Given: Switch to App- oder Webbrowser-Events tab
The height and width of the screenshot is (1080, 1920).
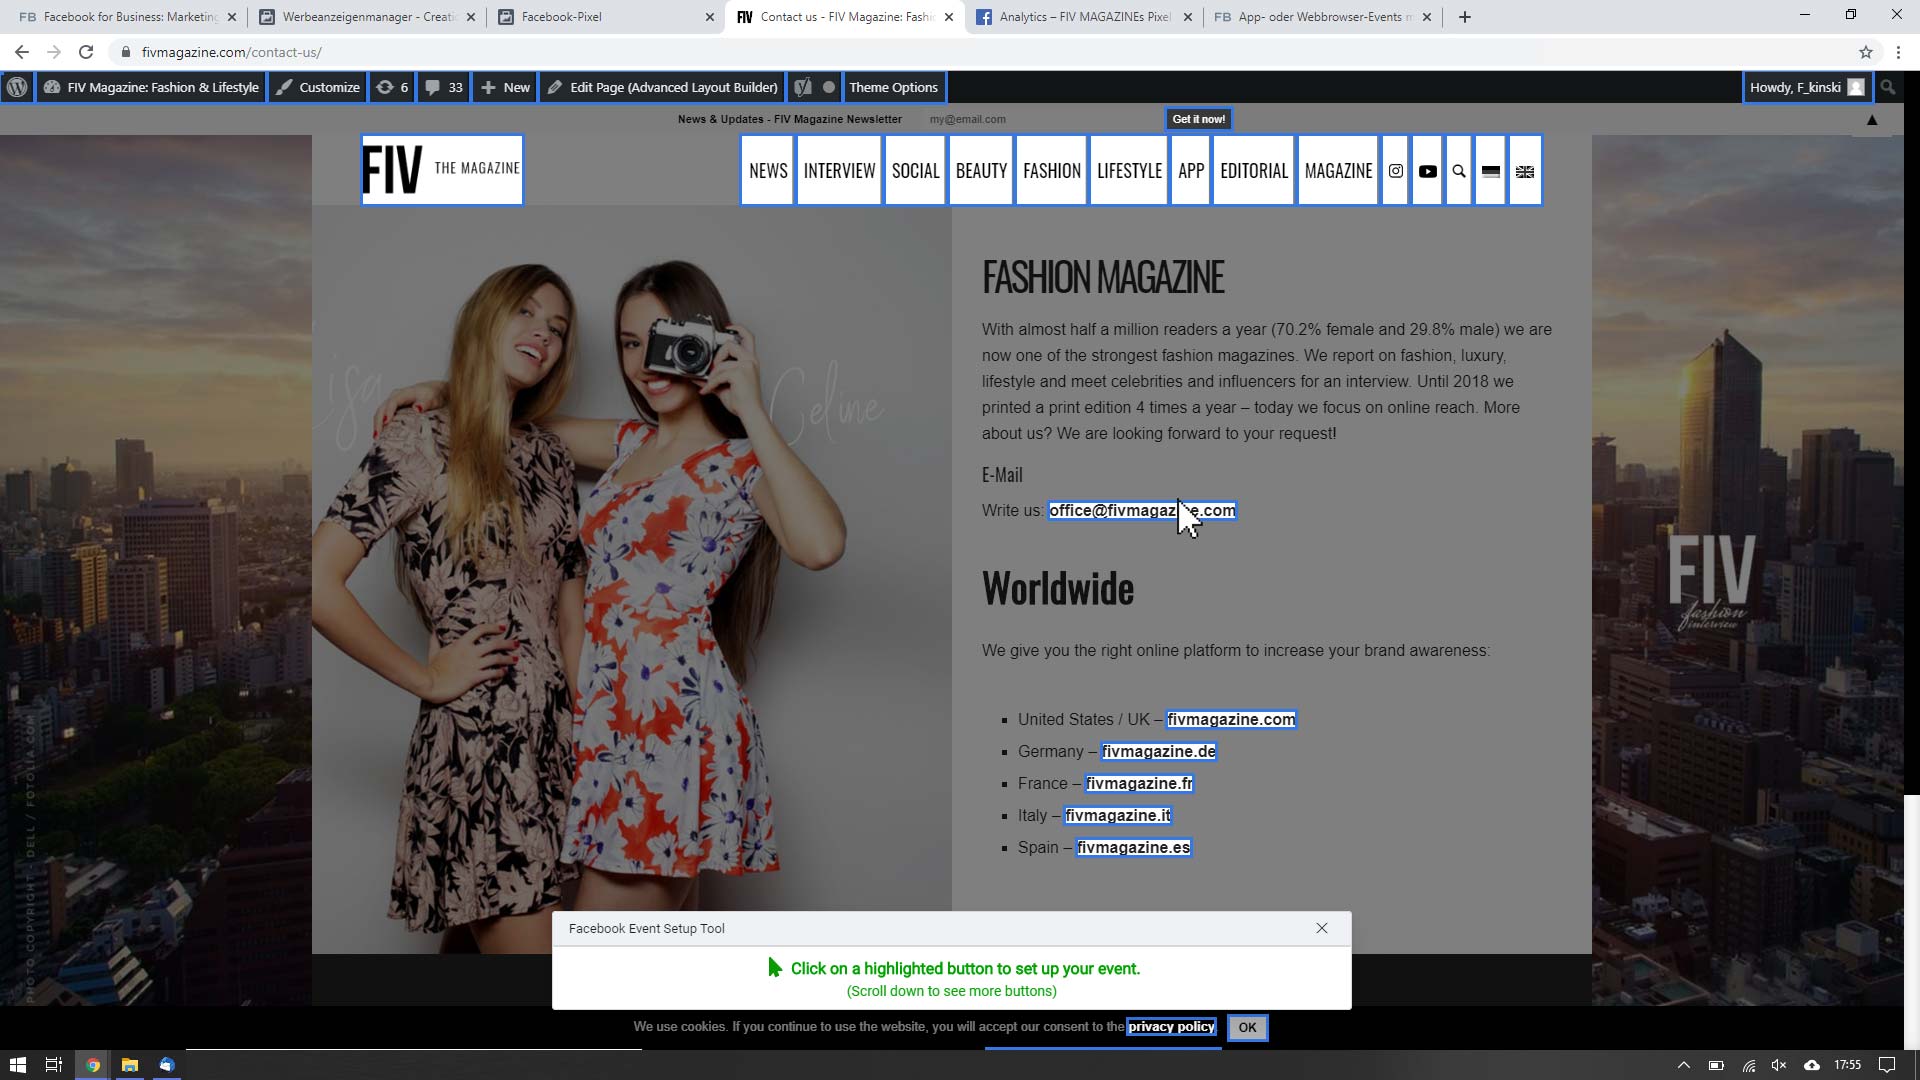Looking at the screenshot, I should click(1322, 17).
